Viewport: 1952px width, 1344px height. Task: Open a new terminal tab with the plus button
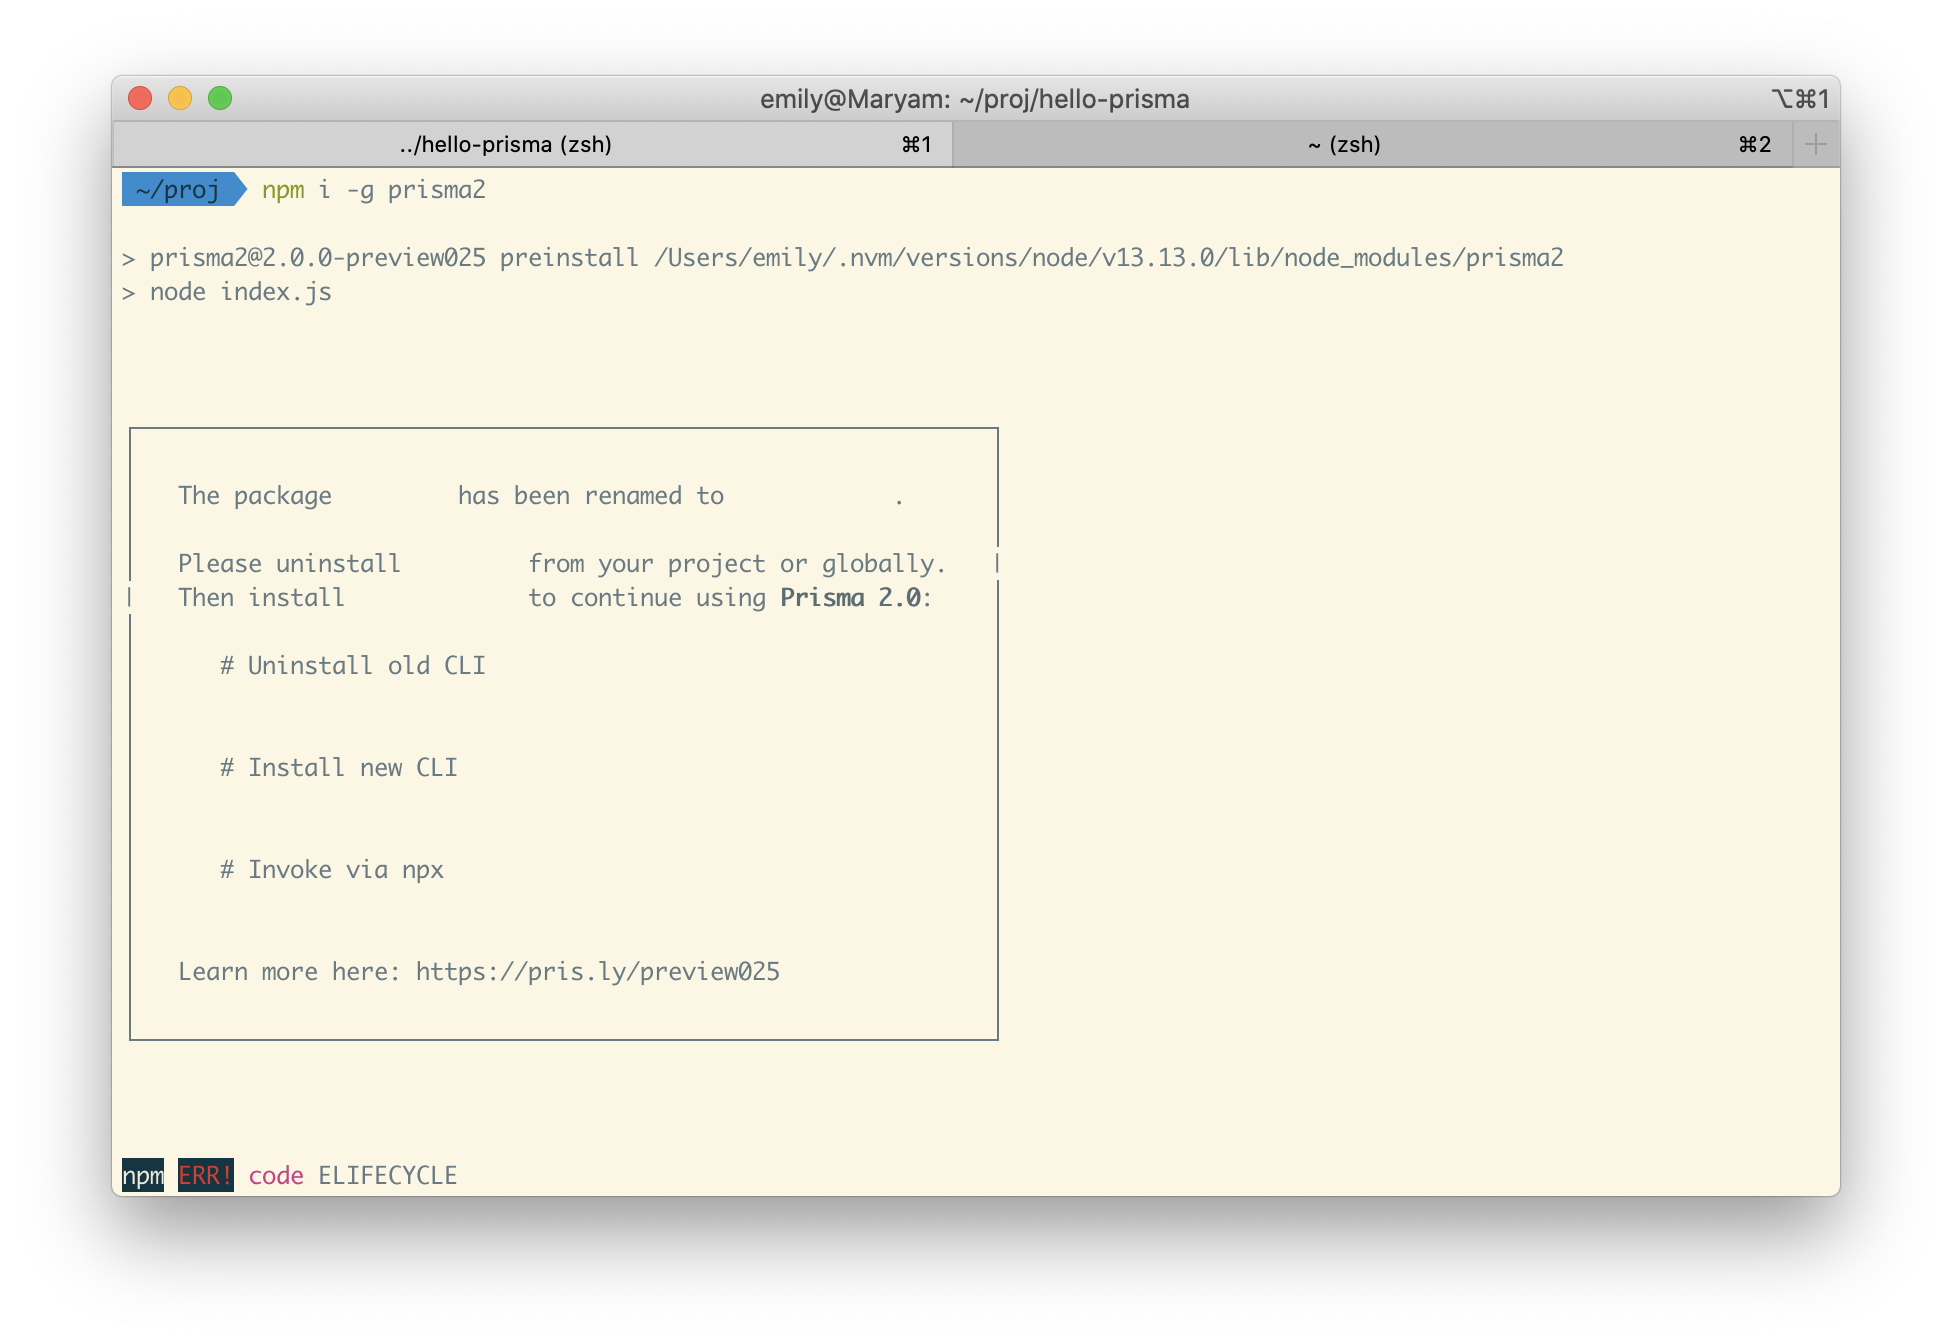1814,144
